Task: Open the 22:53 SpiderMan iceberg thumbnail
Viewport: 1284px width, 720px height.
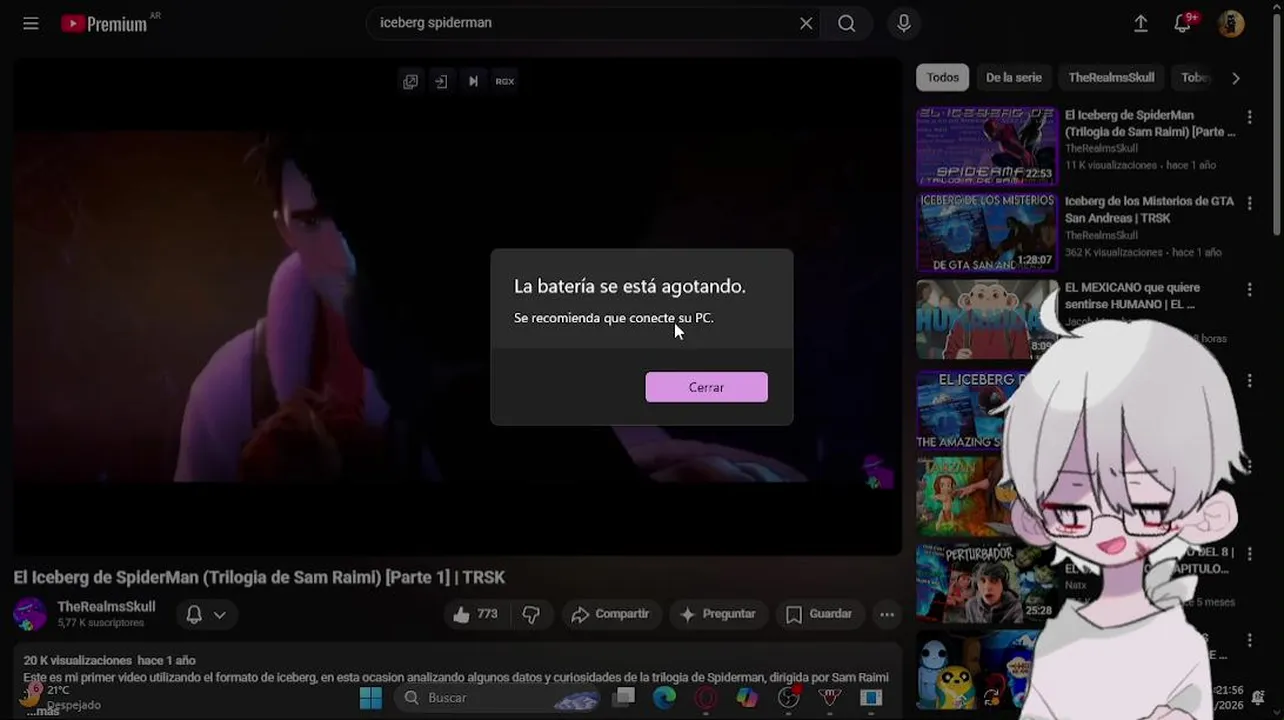Action: [x=987, y=146]
